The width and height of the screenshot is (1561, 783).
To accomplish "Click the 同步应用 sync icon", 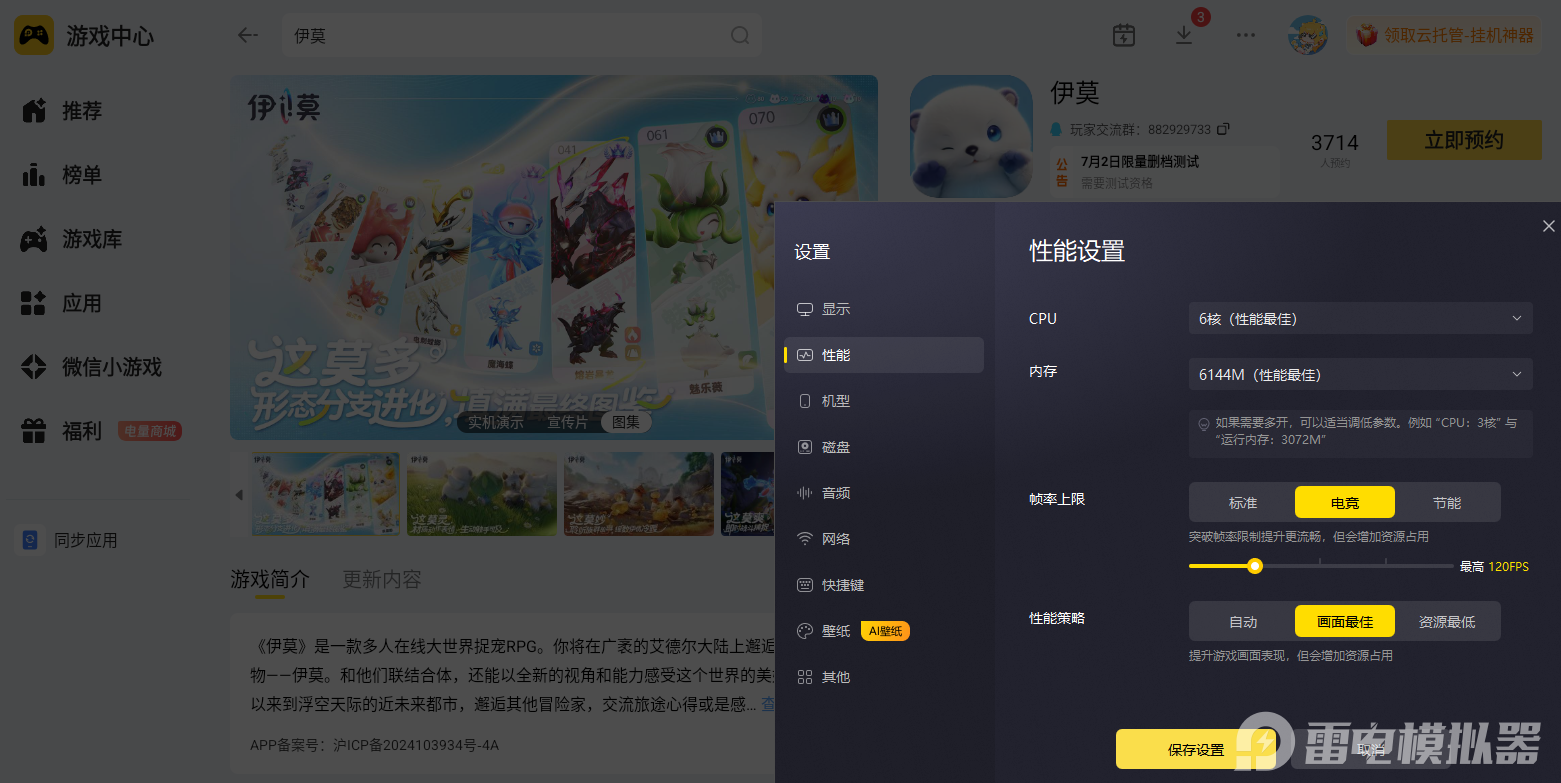I will click(31, 540).
